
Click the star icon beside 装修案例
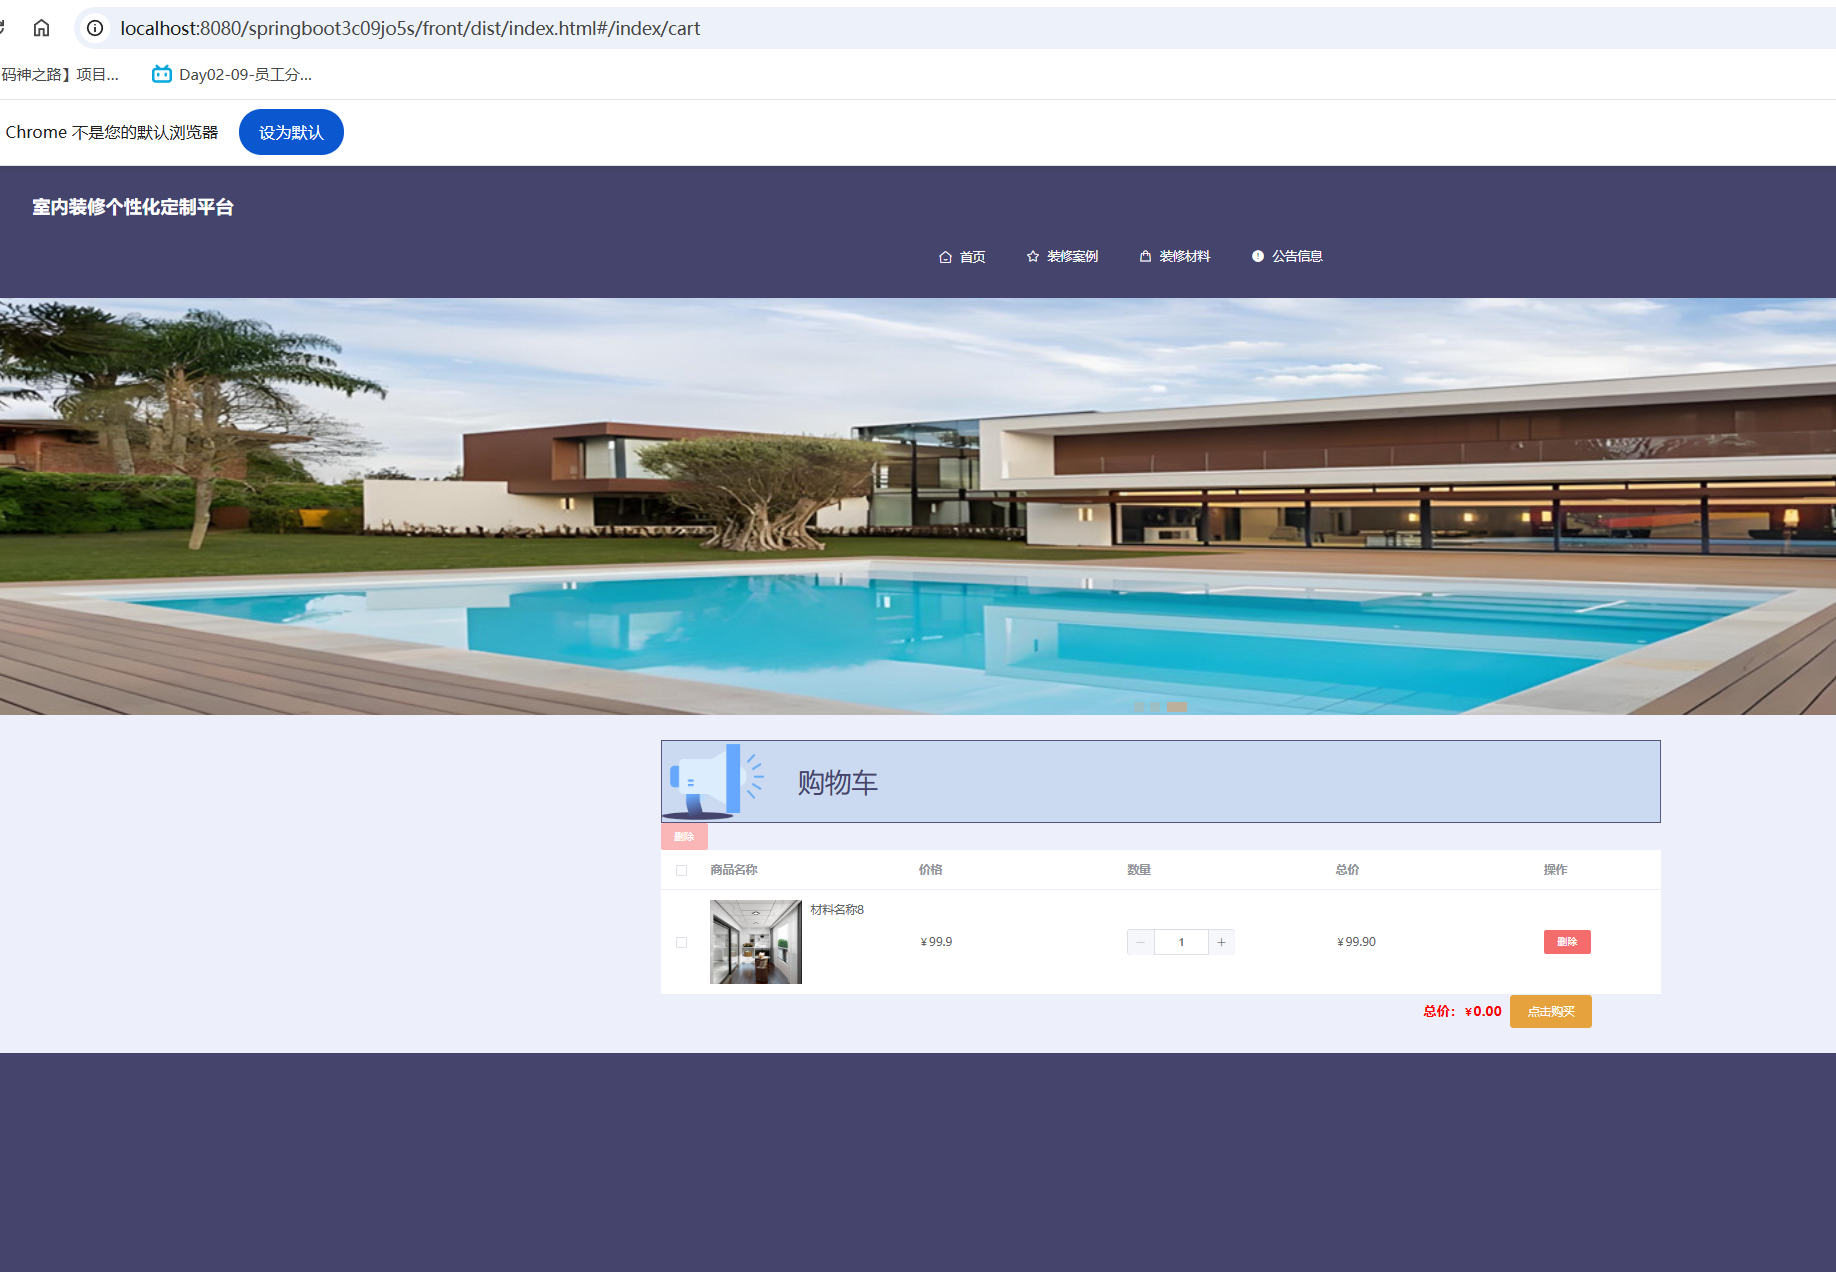[1033, 257]
